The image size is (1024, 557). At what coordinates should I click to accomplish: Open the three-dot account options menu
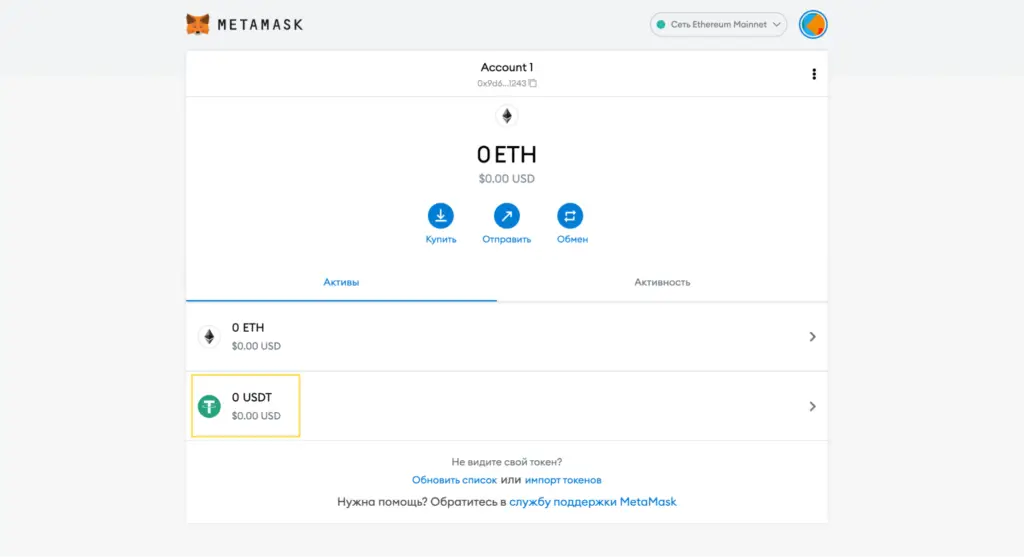click(x=814, y=74)
